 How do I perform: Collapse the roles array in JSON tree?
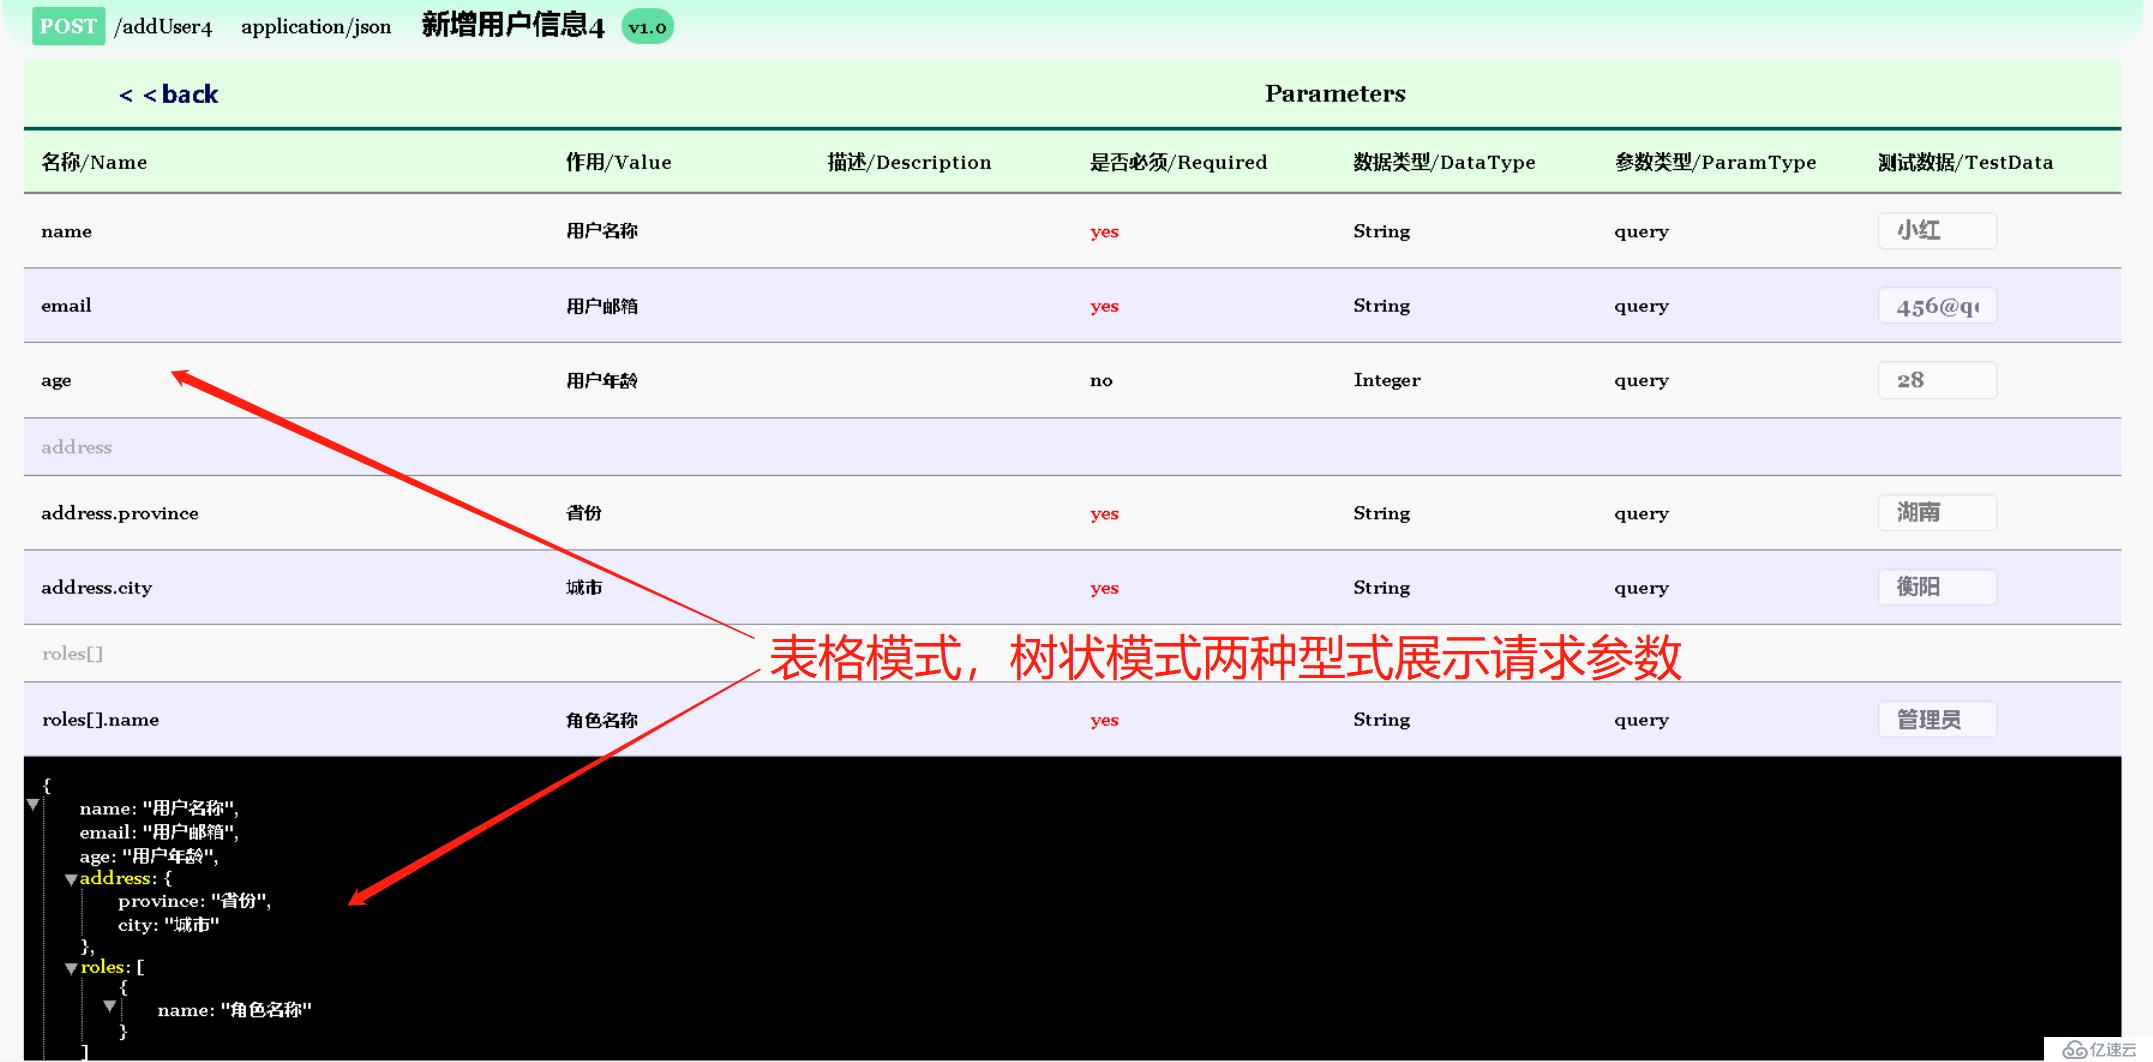point(71,969)
